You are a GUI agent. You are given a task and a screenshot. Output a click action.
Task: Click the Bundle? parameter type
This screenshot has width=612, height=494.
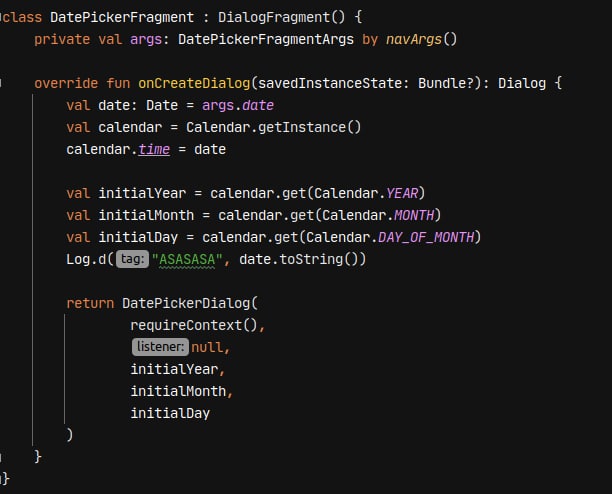(445, 83)
